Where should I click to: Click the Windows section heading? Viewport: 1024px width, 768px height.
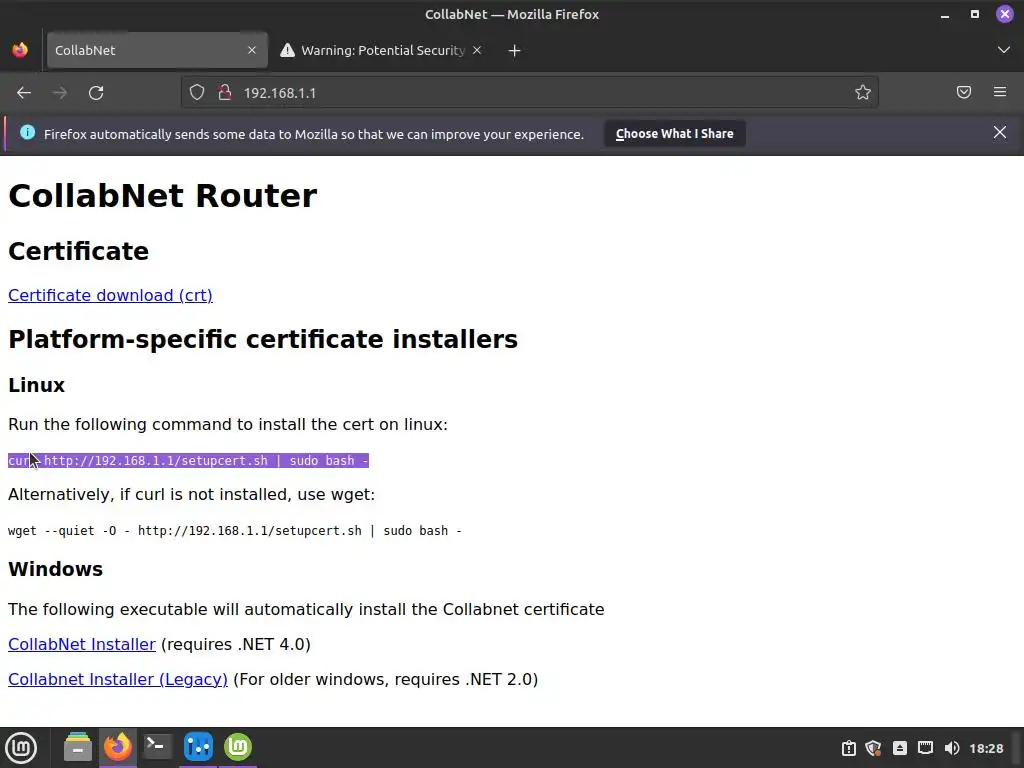(56, 569)
